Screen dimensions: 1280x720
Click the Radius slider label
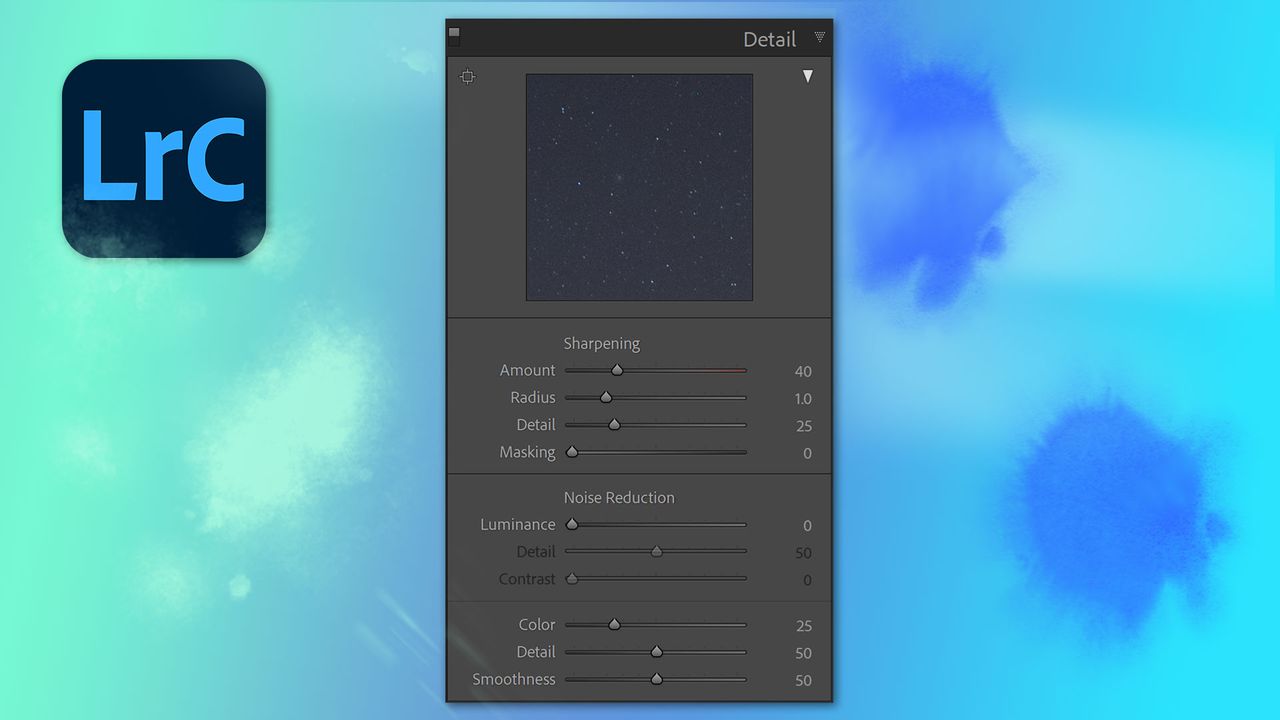pyautogui.click(x=533, y=397)
